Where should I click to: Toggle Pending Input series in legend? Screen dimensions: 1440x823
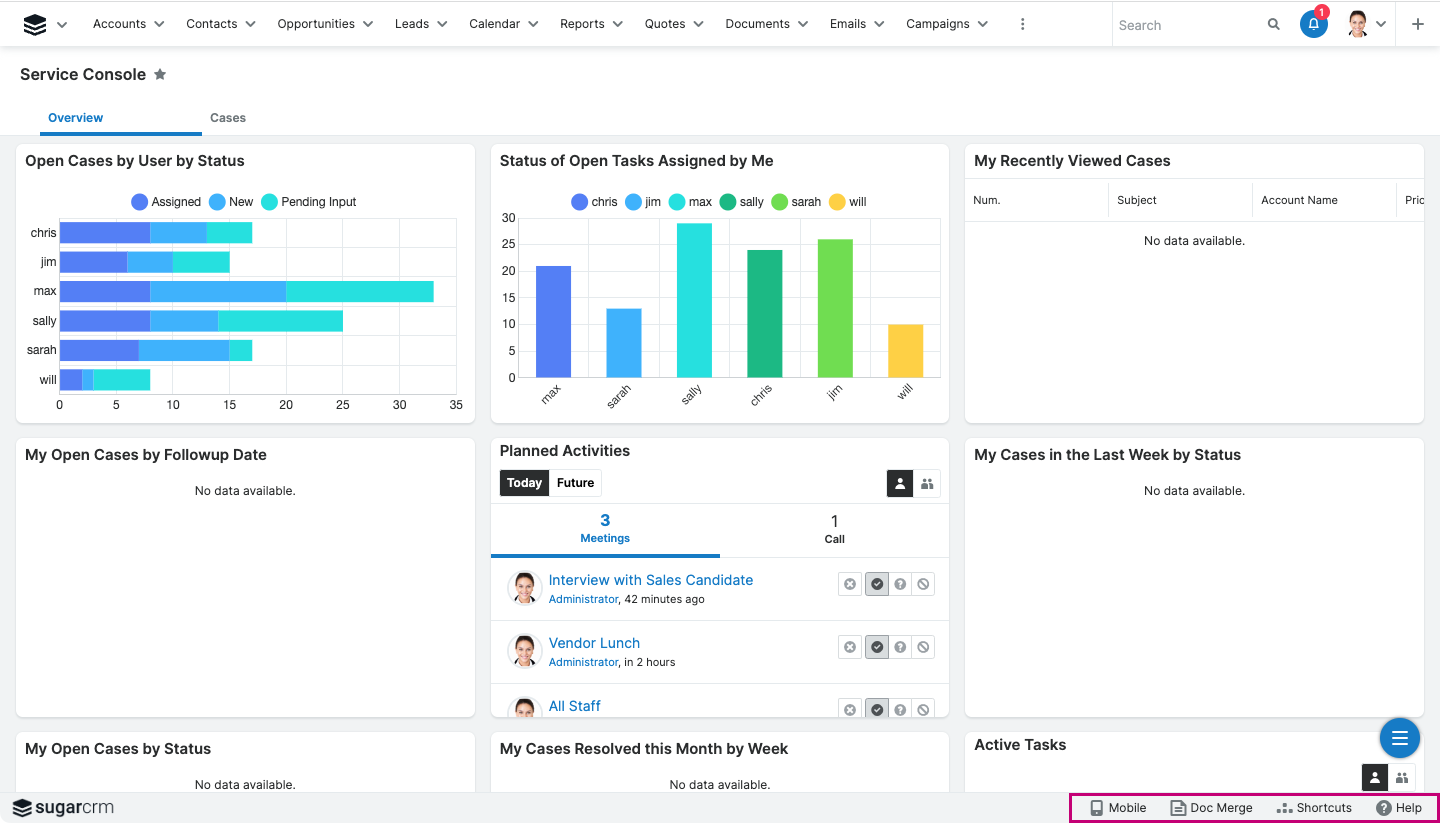tap(308, 202)
